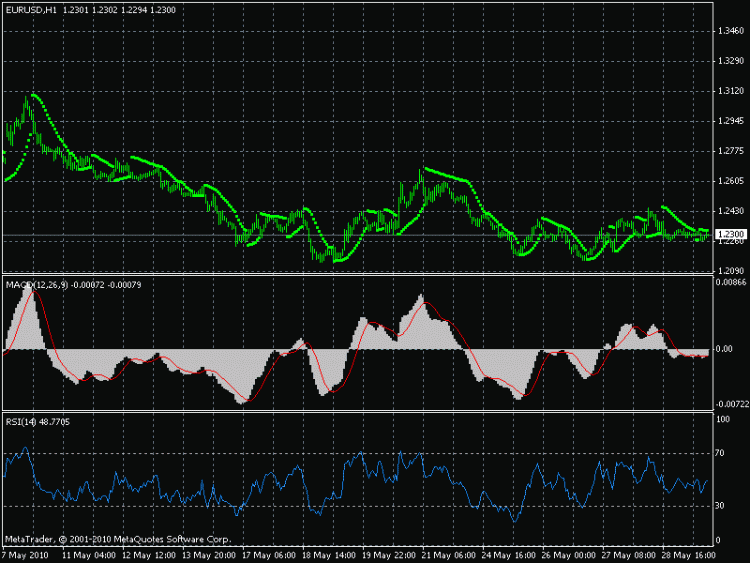The image size is (750, 563).
Task: Click the 28 May 16:00 time label
Action: click(689, 555)
